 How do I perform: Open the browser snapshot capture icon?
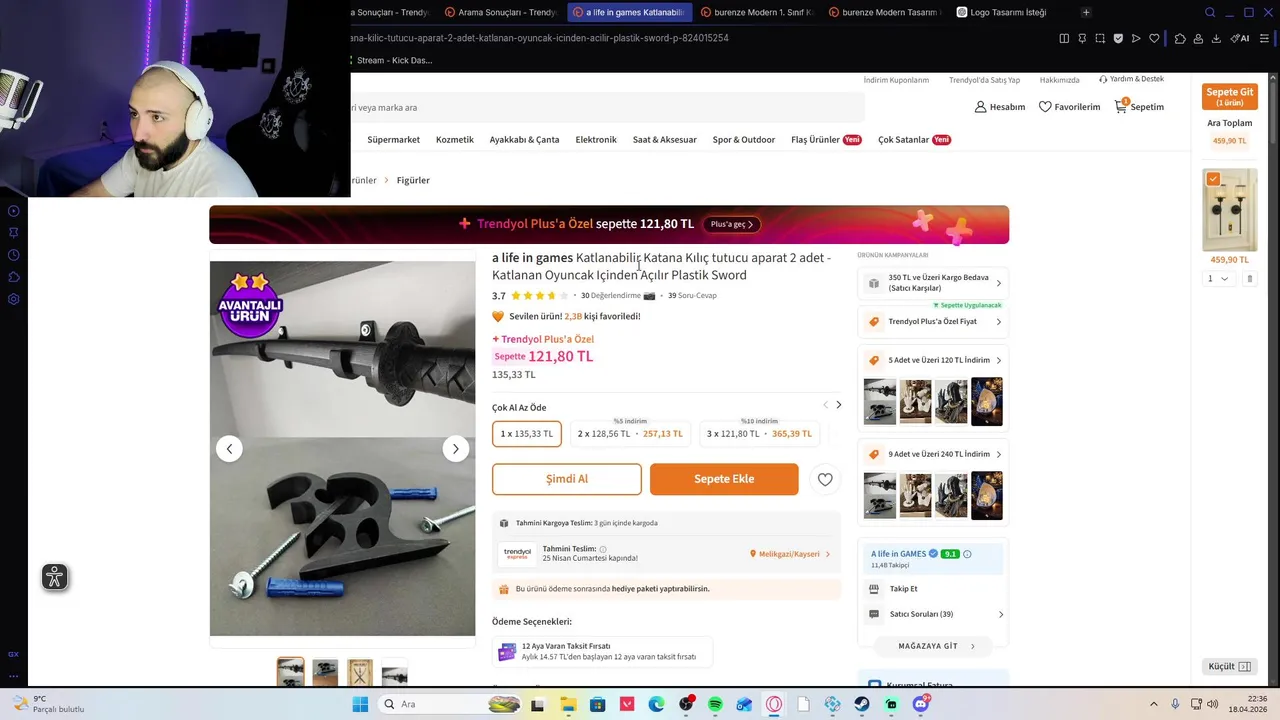[x=1100, y=38]
